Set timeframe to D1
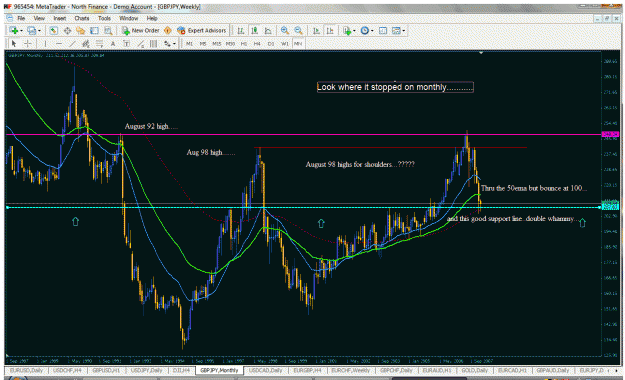 pyautogui.click(x=271, y=44)
